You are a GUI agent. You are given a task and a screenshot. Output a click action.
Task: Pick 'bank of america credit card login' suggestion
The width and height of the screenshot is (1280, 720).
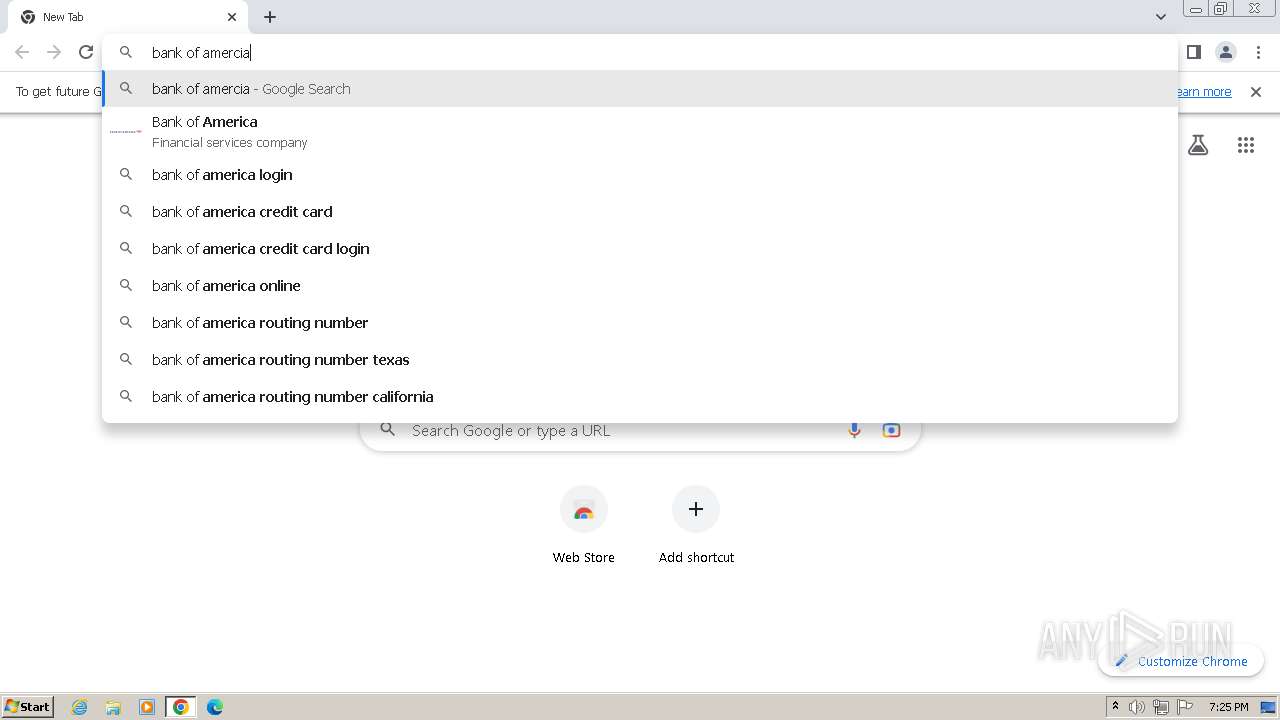click(640, 249)
